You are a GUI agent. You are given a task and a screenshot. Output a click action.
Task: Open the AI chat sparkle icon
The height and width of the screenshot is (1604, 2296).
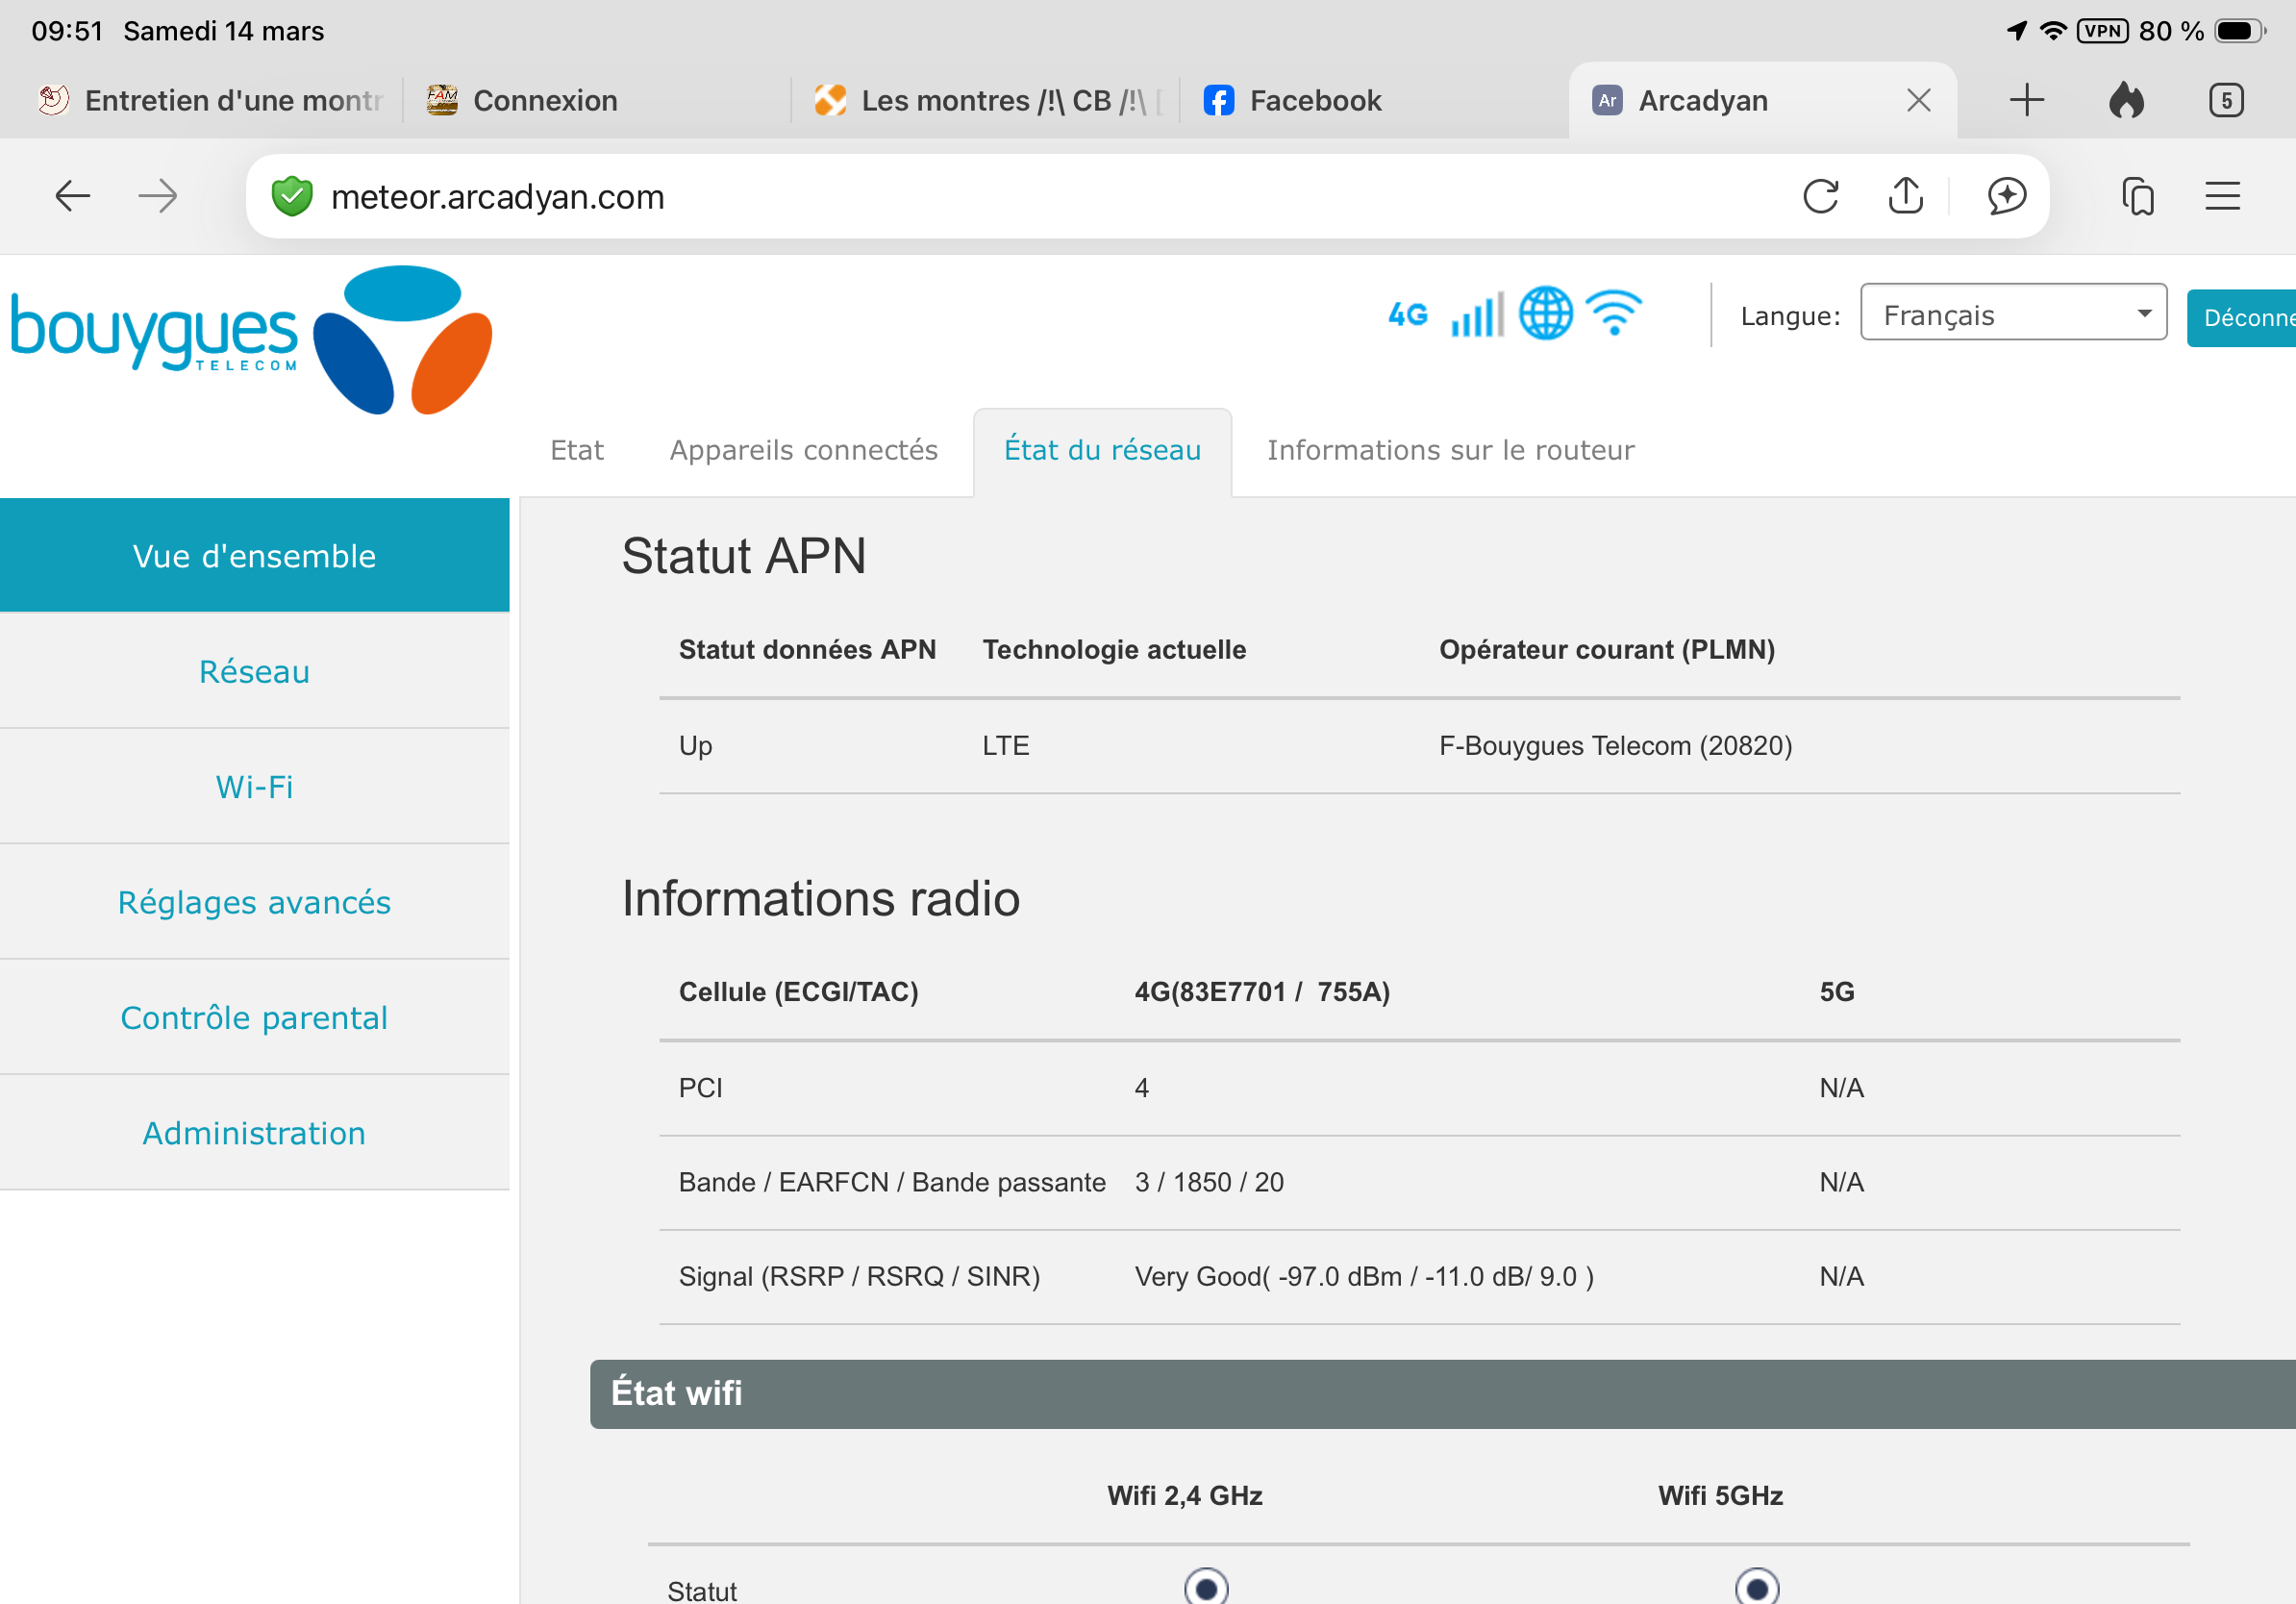click(2006, 196)
